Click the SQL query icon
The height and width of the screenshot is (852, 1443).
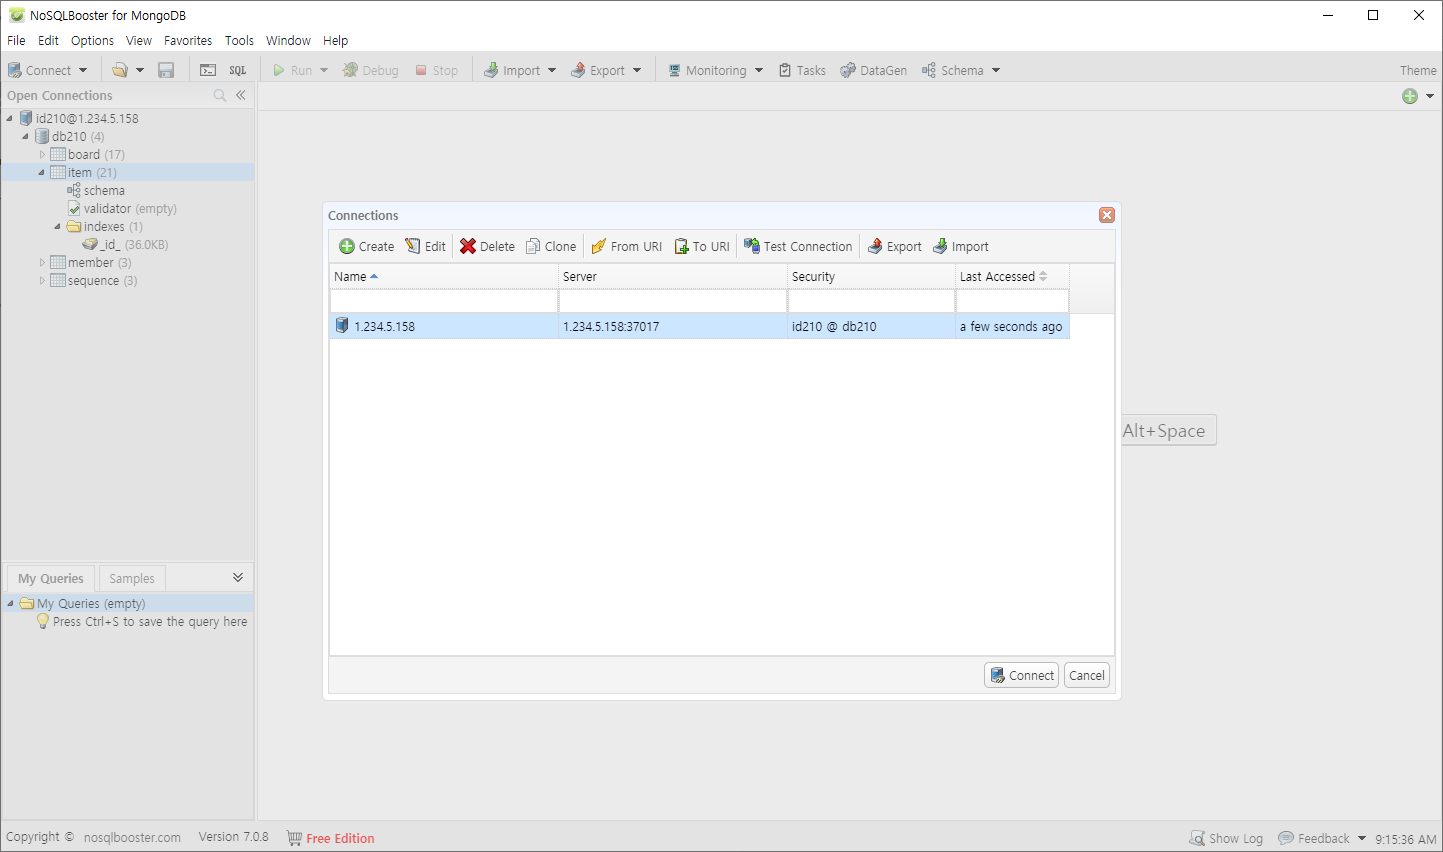pyautogui.click(x=238, y=70)
